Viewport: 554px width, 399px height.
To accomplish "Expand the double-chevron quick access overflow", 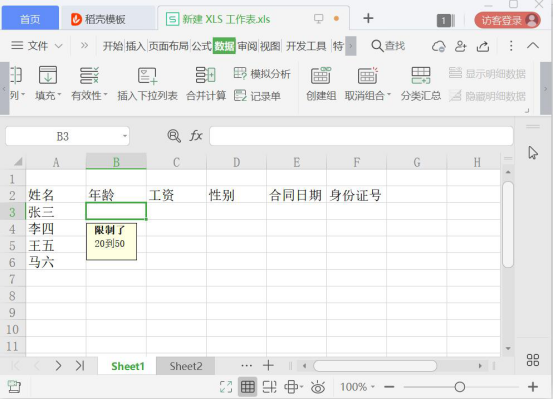I will [x=84, y=46].
